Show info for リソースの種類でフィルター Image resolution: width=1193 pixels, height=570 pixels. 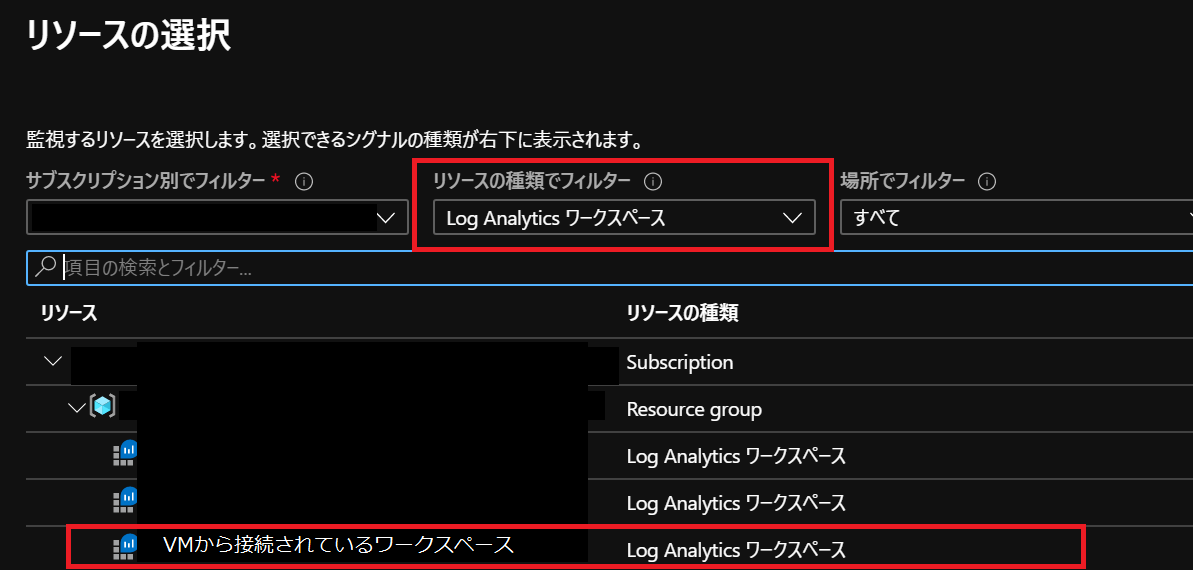point(654,182)
